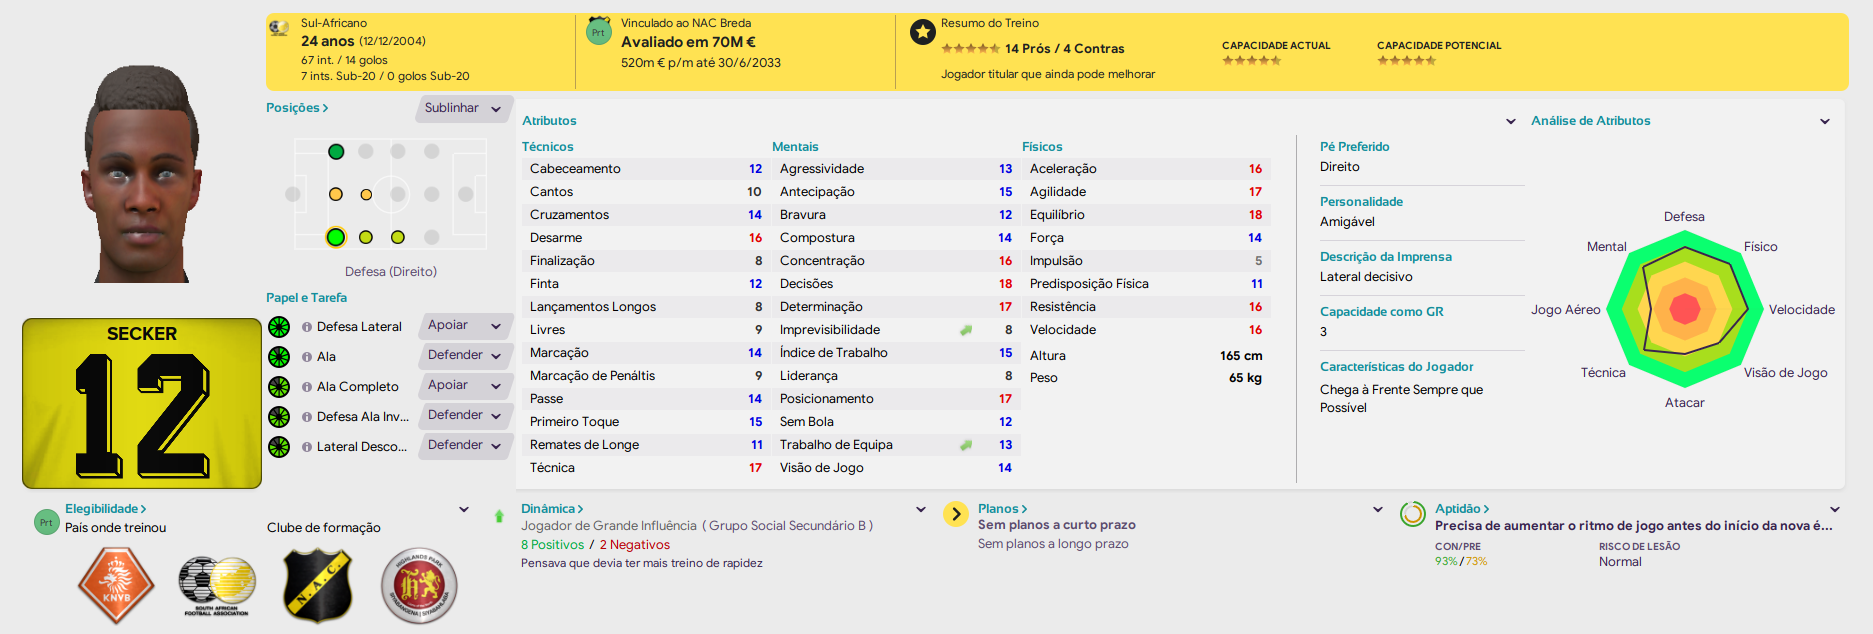The width and height of the screenshot is (1873, 634).
Task: Expand the Análise de Atributos panel chevron
Action: tap(1825, 121)
